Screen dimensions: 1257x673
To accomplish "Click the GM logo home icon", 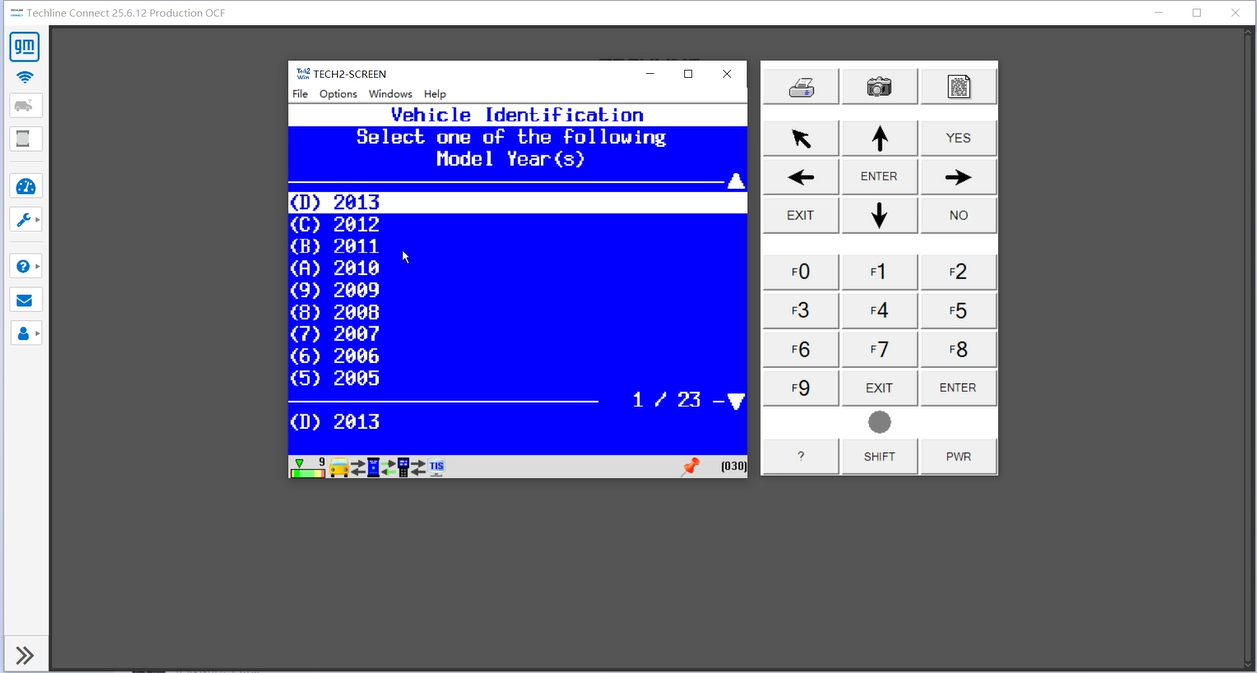I will pos(25,47).
